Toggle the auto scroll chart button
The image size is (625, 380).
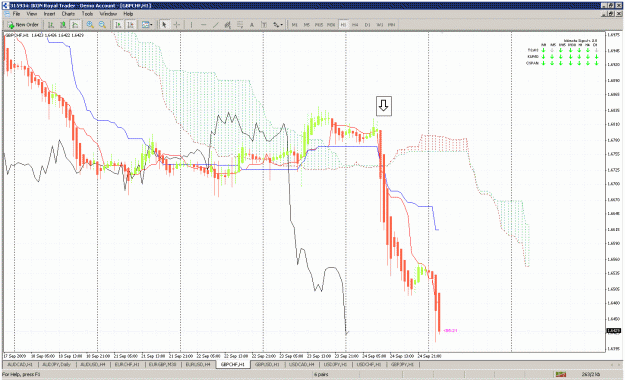point(118,25)
